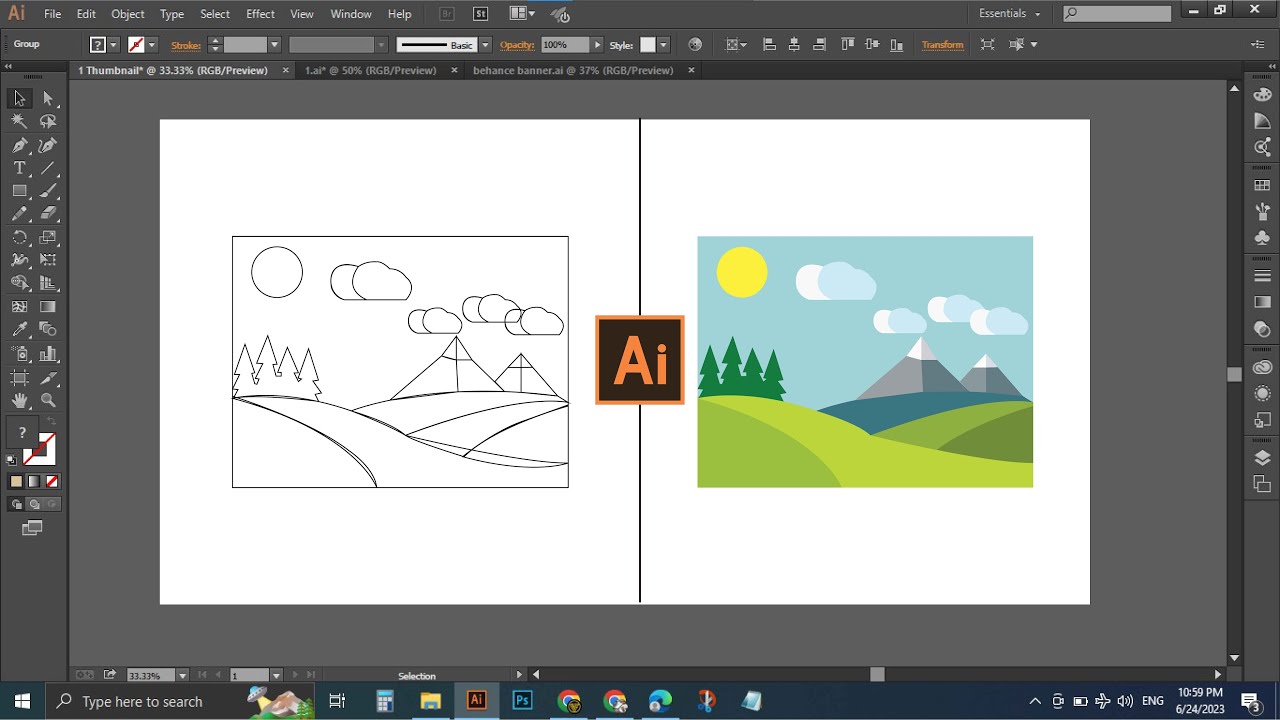This screenshot has height=720, width=1280.
Task: Pick the Type tool
Action: (19, 168)
